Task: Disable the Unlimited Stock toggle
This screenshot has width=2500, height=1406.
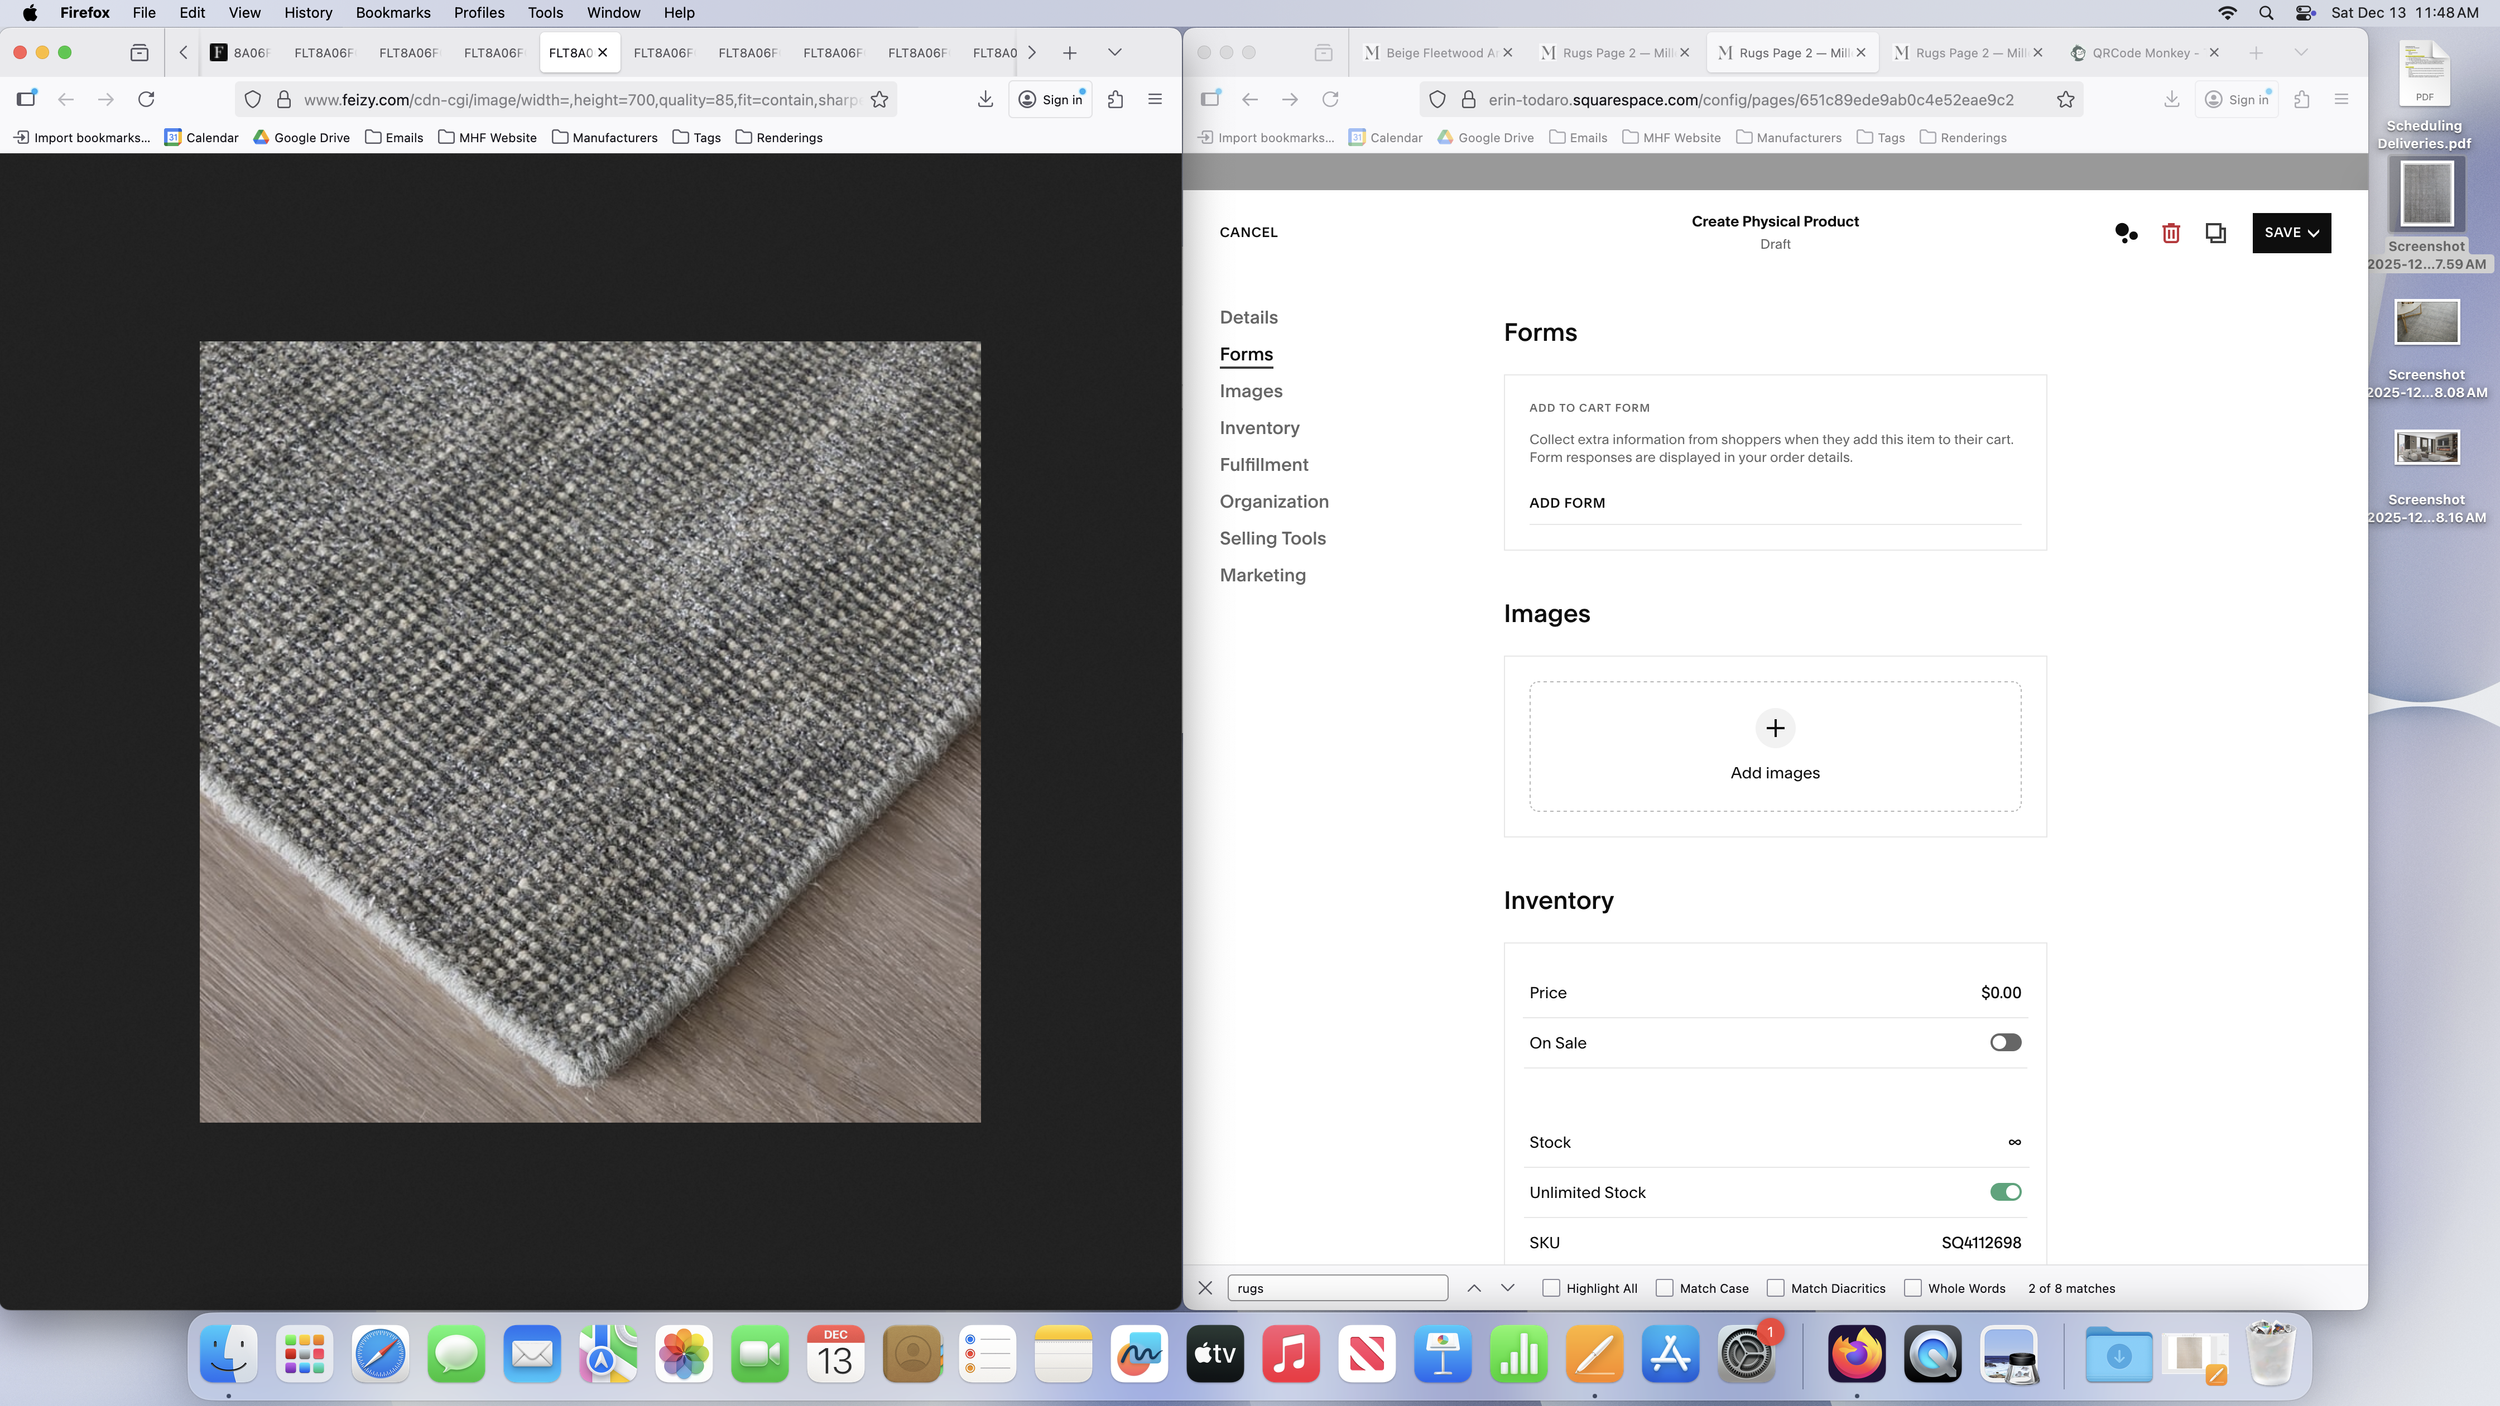Action: pos(2004,1192)
